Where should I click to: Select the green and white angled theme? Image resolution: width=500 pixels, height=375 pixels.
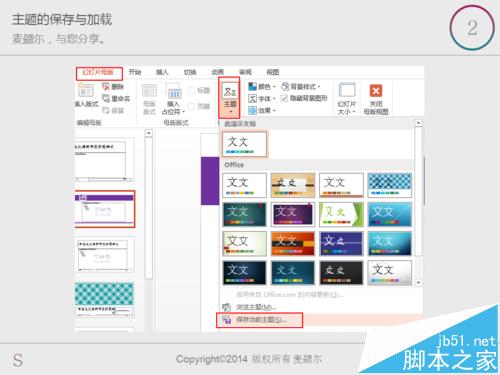341,214
